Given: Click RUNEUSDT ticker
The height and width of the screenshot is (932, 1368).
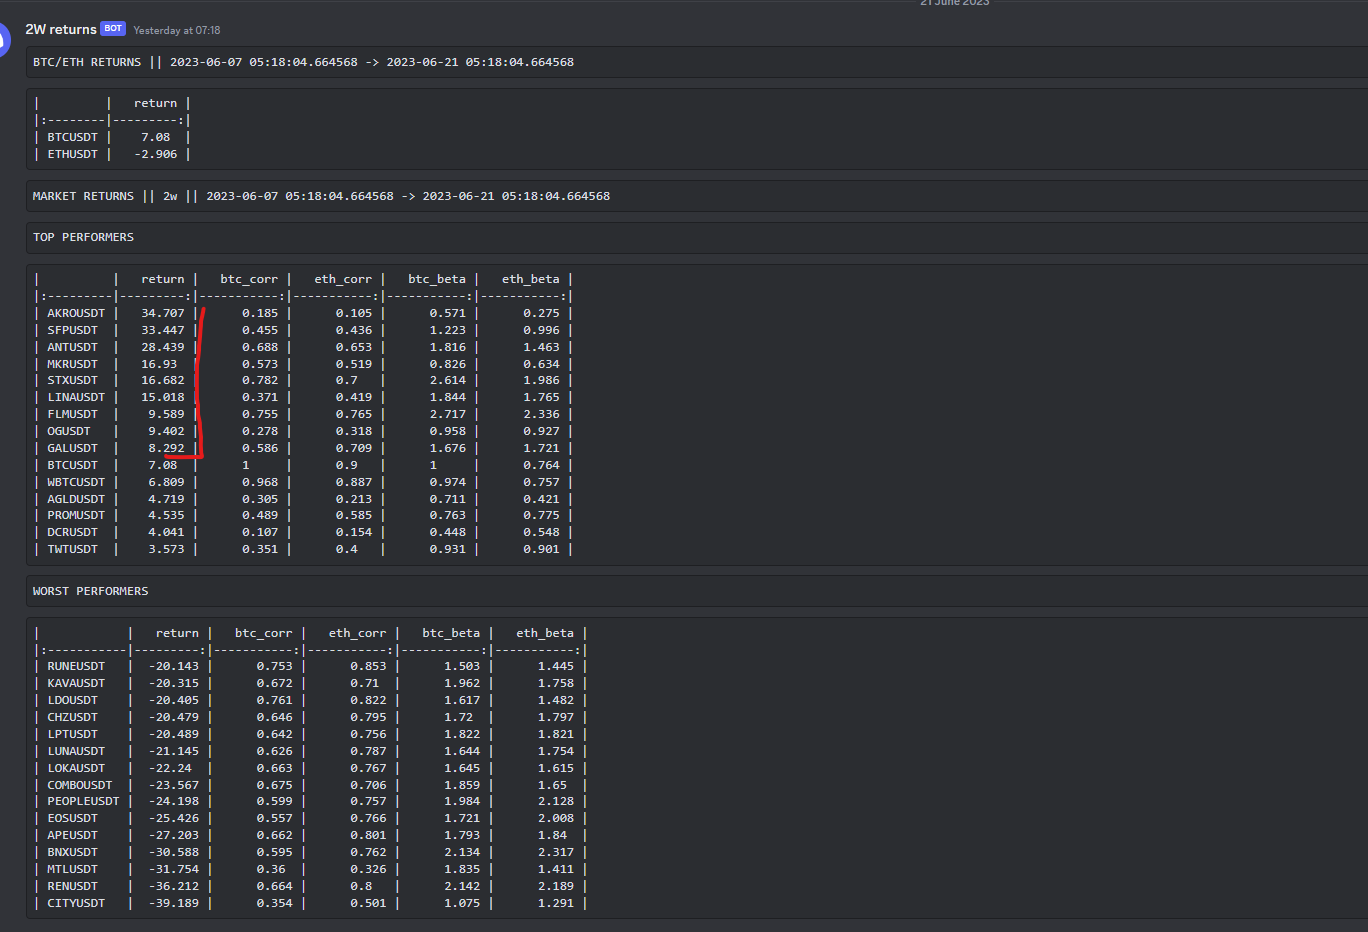Looking at the screenshot, I should click(x=76, y=666).
